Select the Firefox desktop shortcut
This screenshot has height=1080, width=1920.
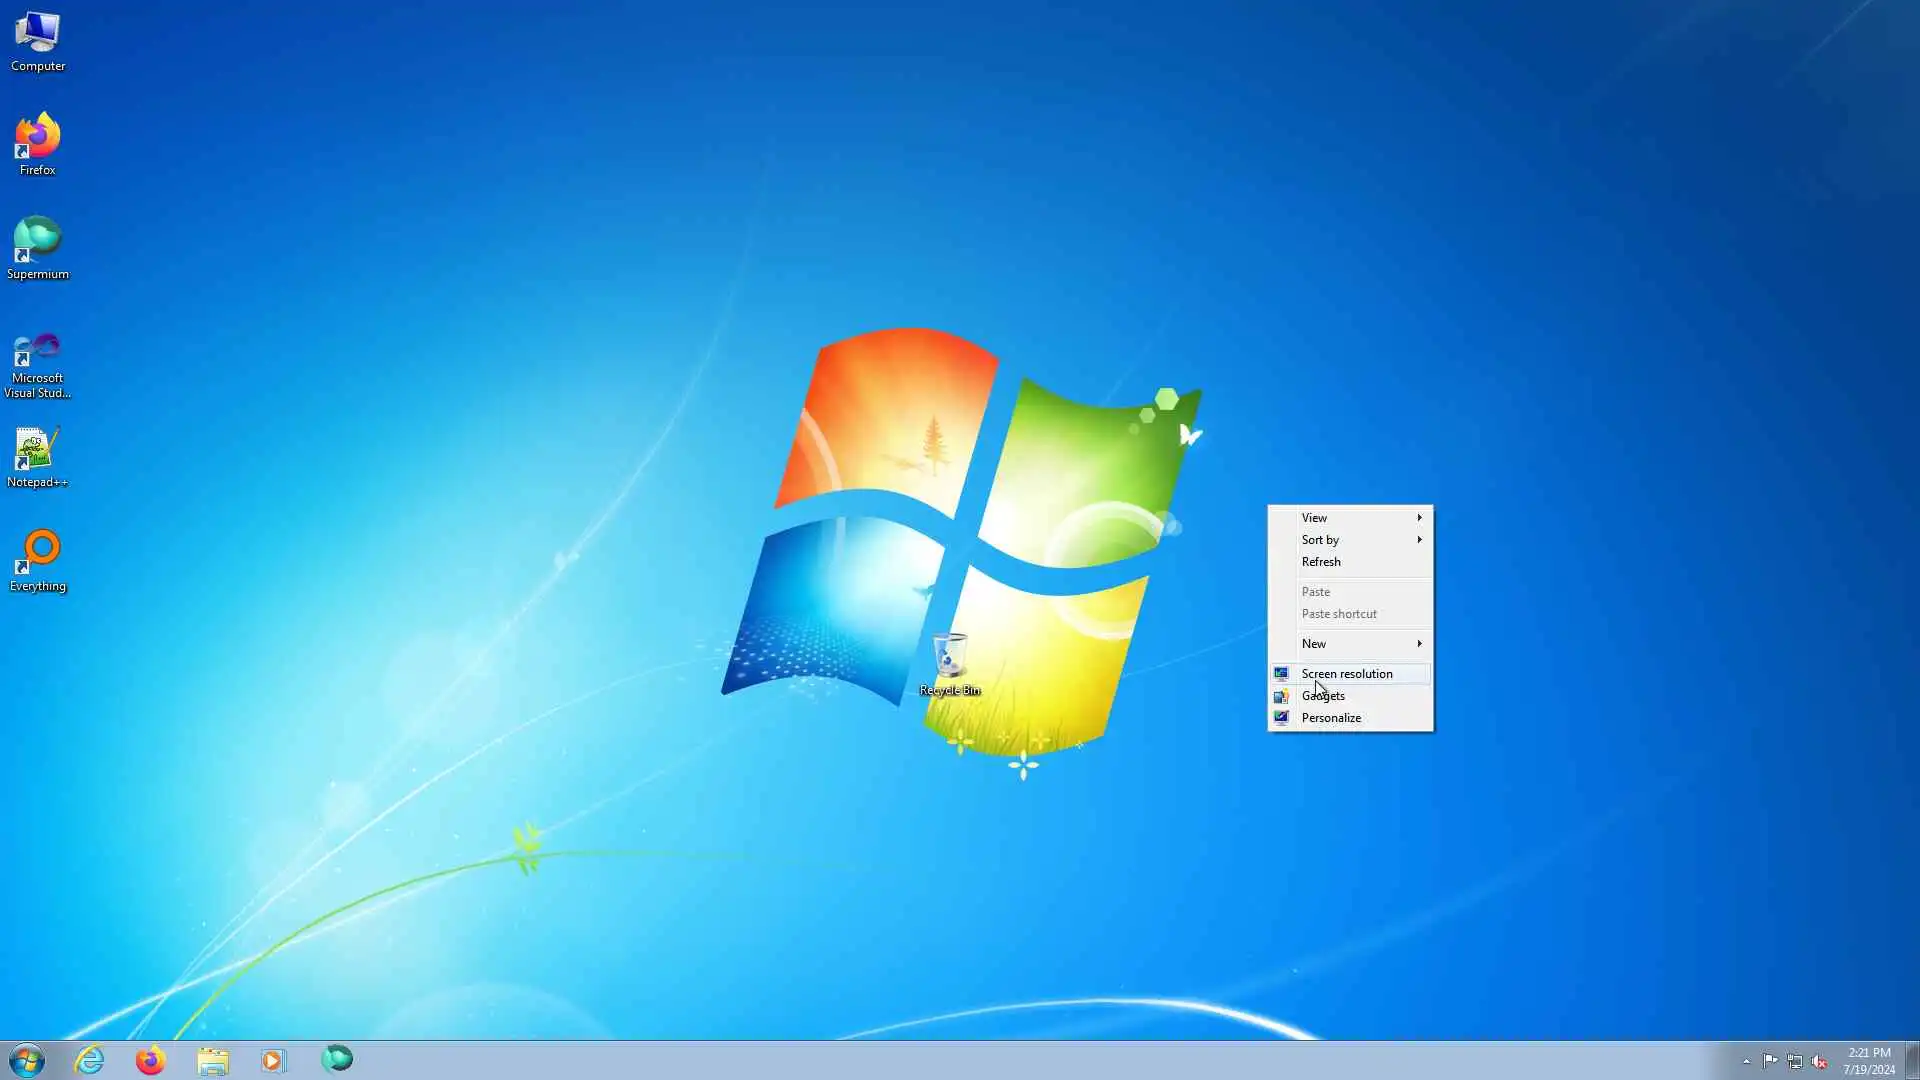tap(38, 144)
